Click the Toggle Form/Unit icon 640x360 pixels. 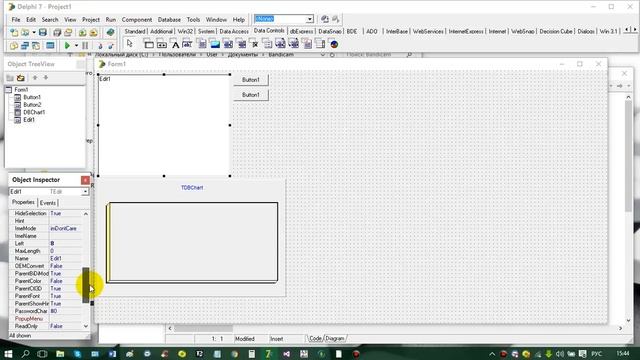coord(36,46)
